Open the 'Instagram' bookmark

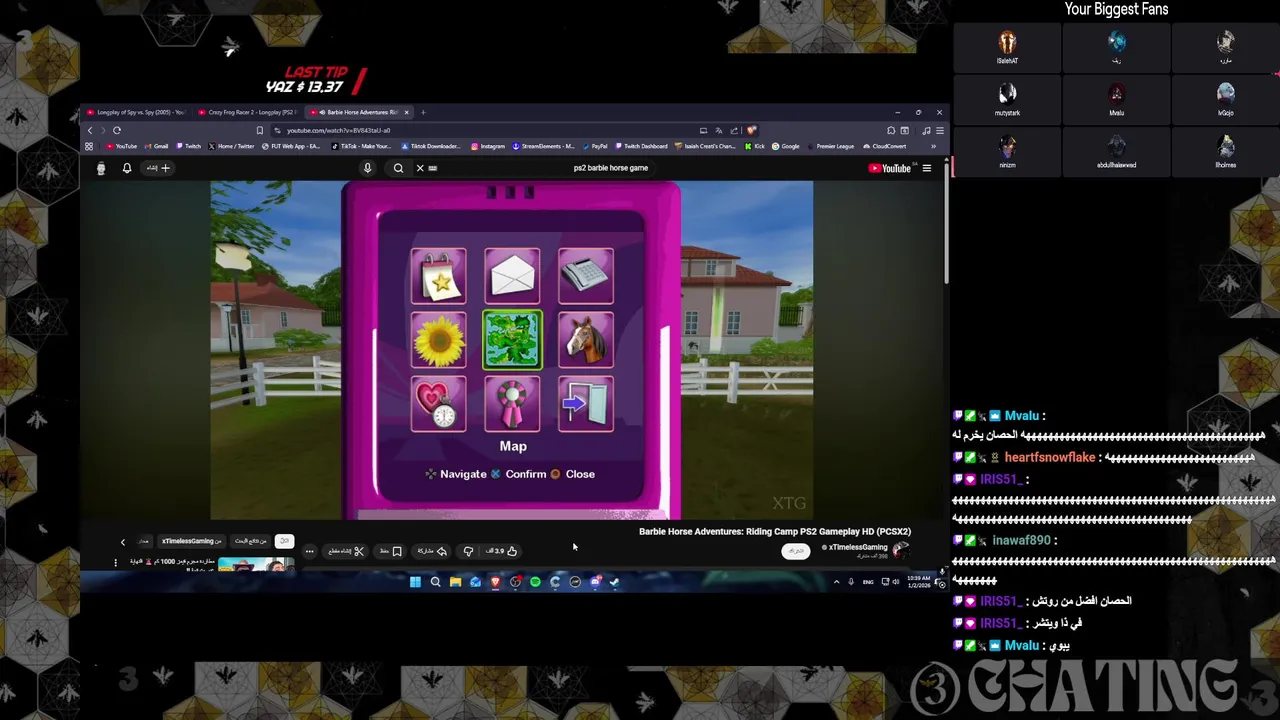tap(488, 146)
